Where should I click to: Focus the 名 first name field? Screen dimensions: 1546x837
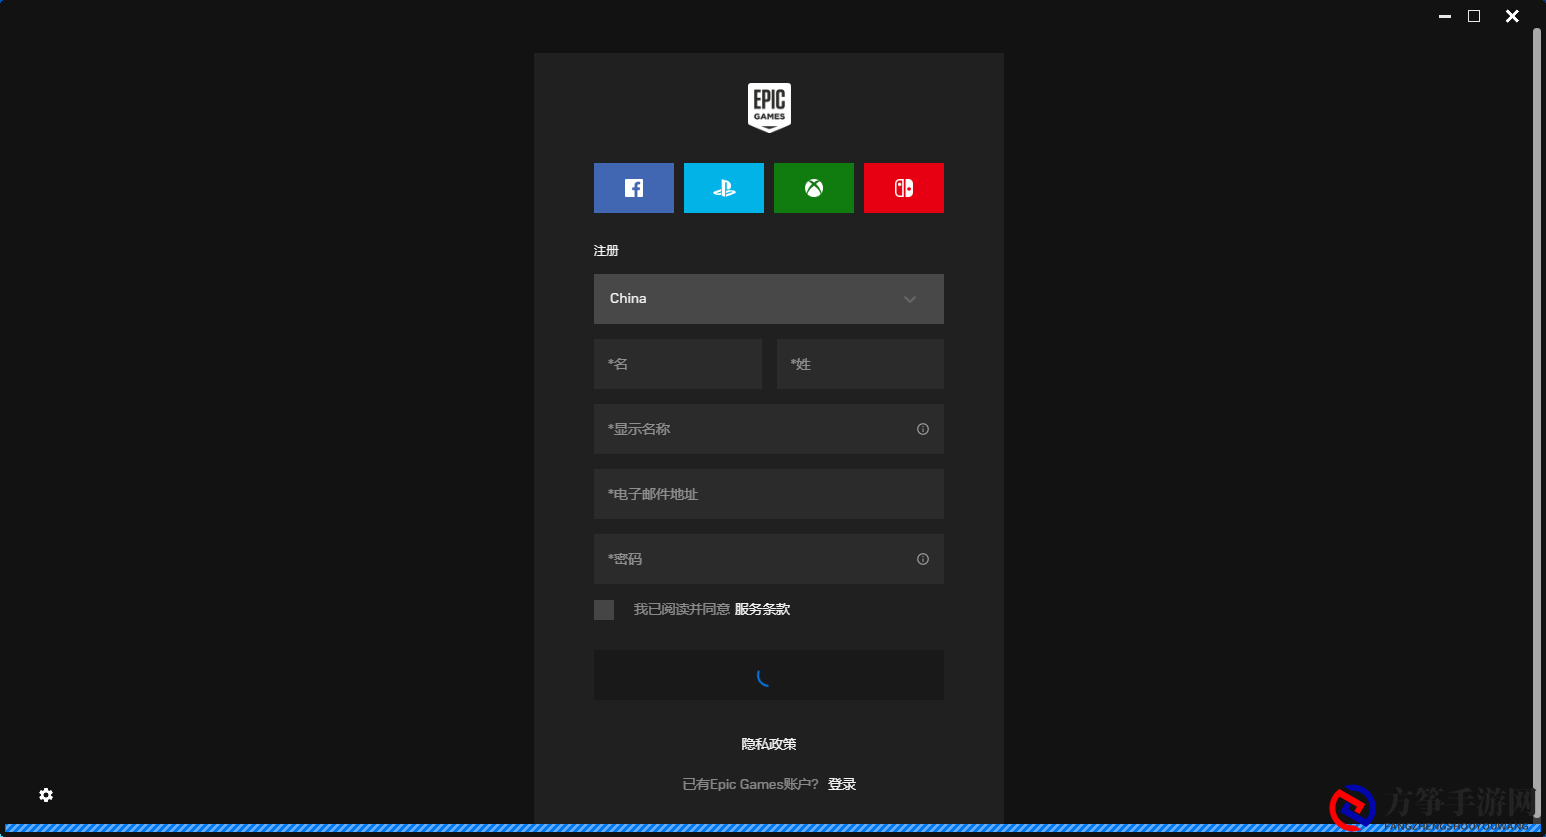click(678, 364)
